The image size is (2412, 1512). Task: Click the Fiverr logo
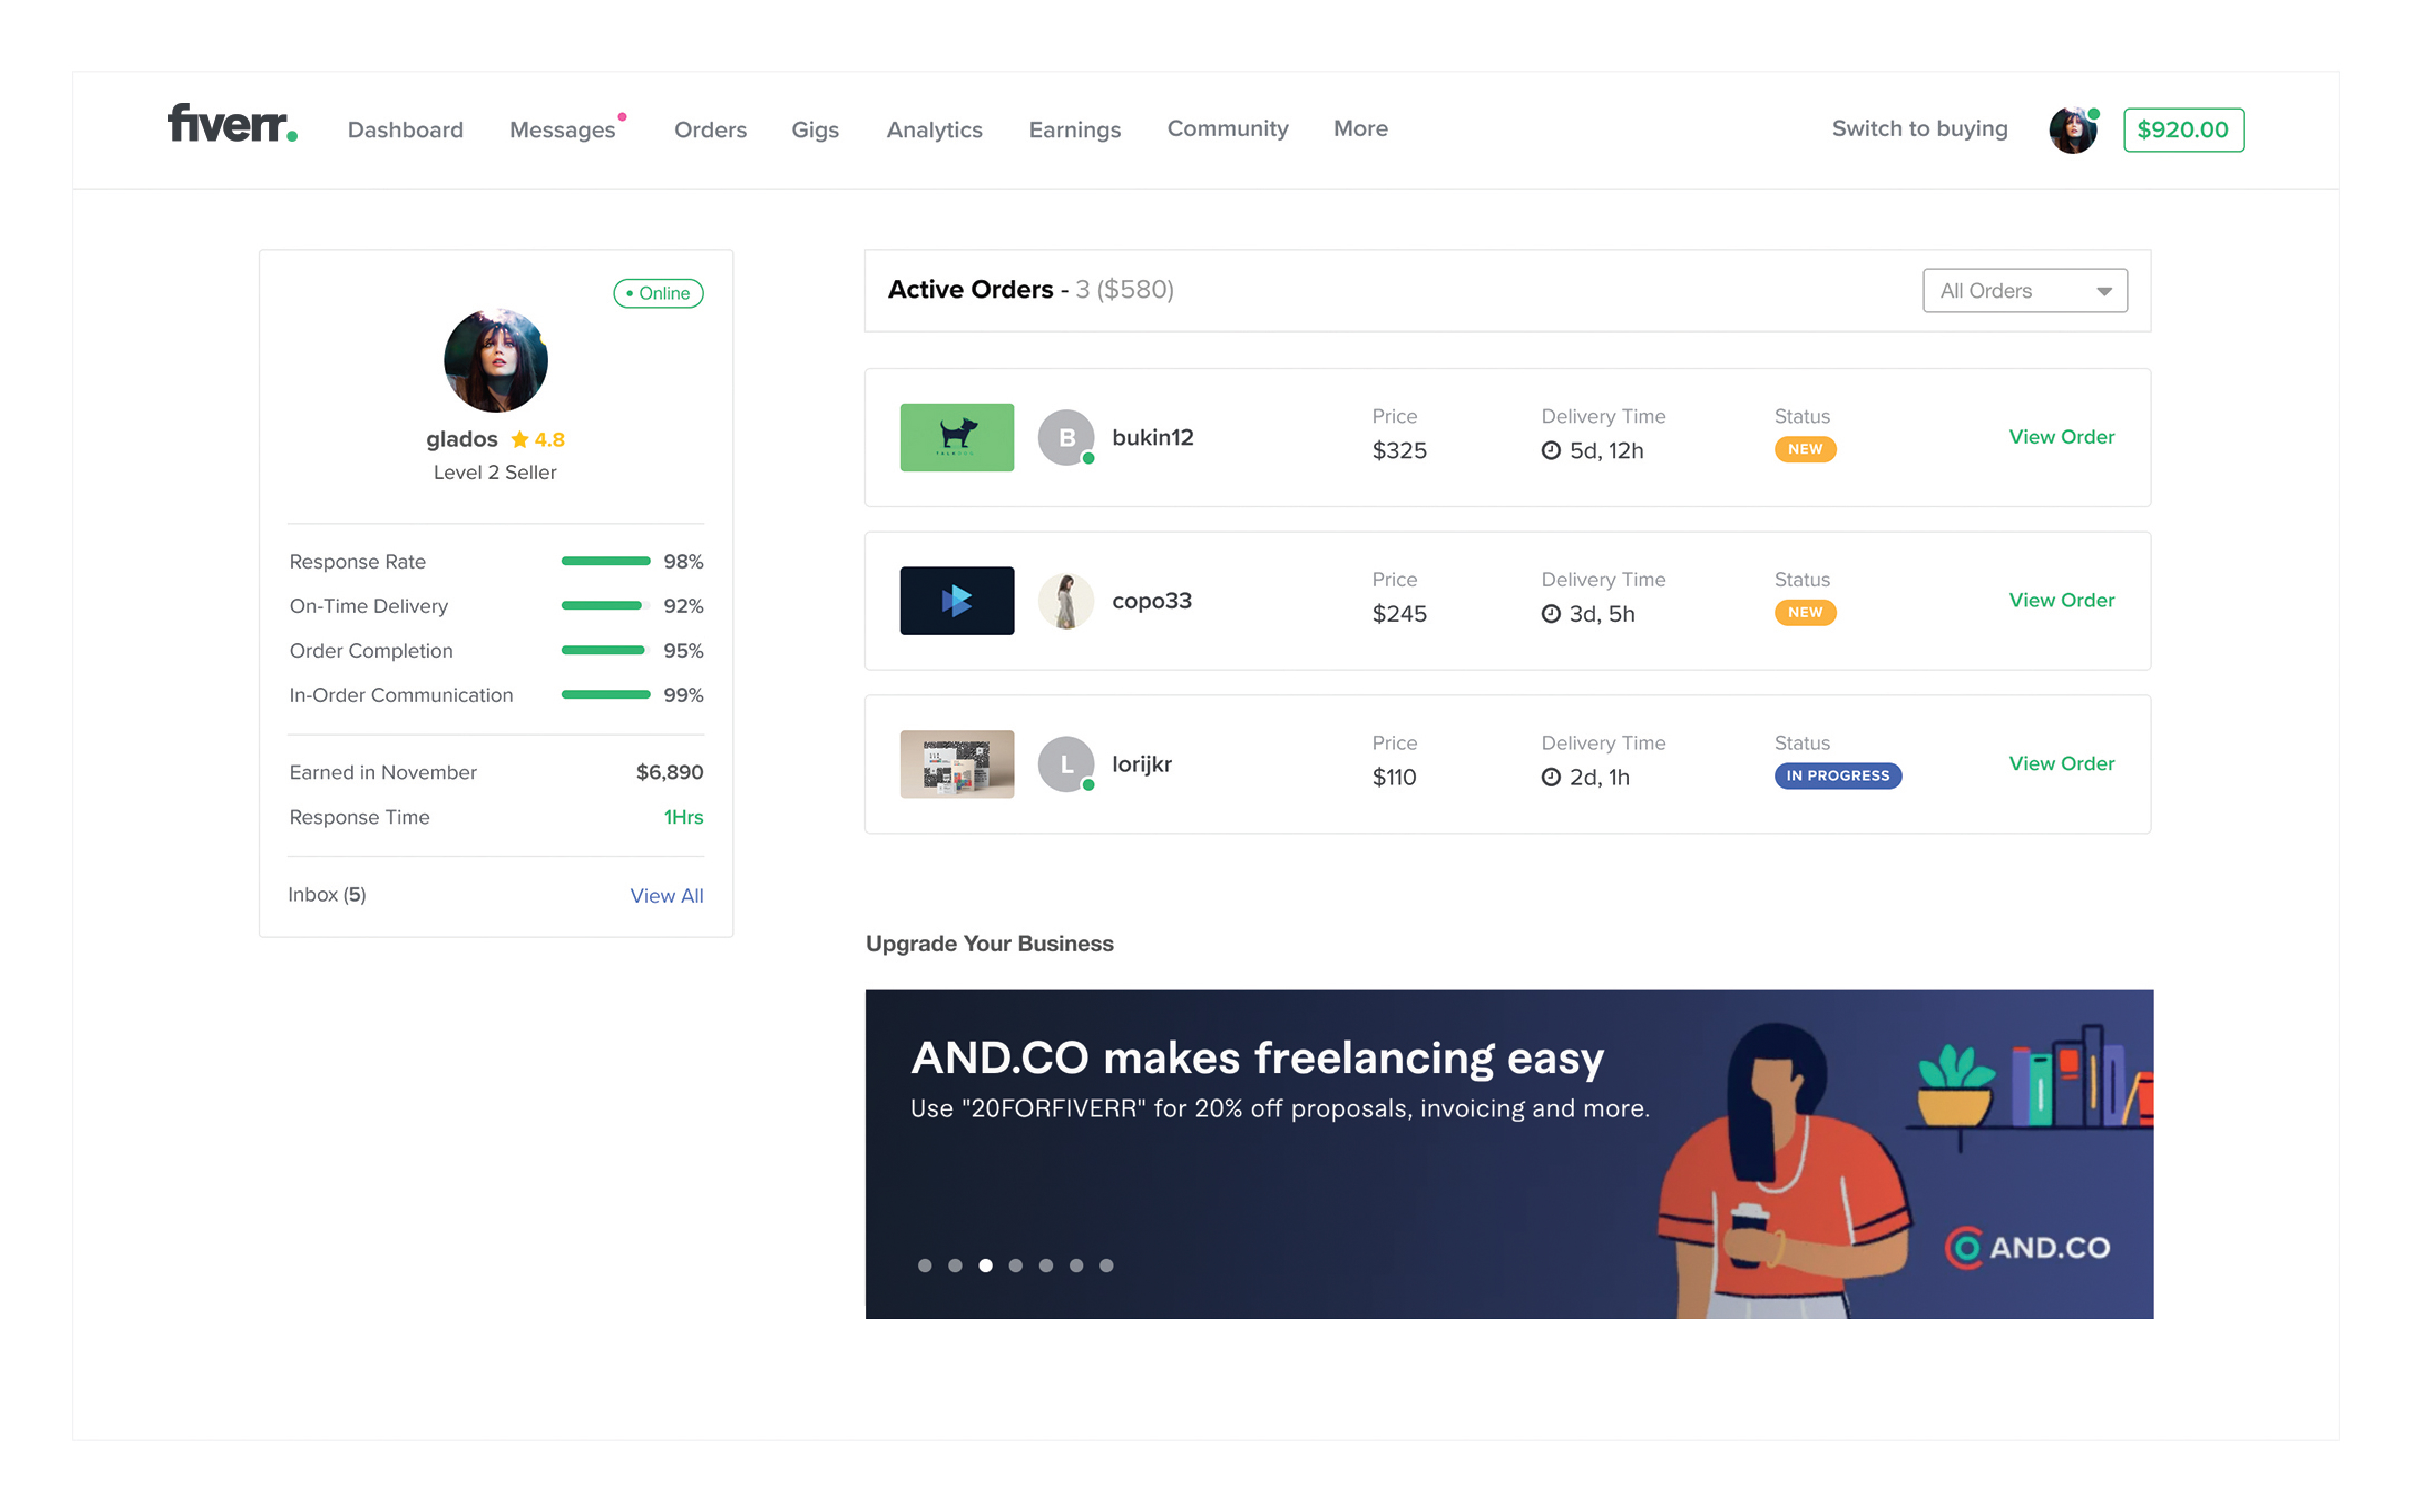(231, 125)
